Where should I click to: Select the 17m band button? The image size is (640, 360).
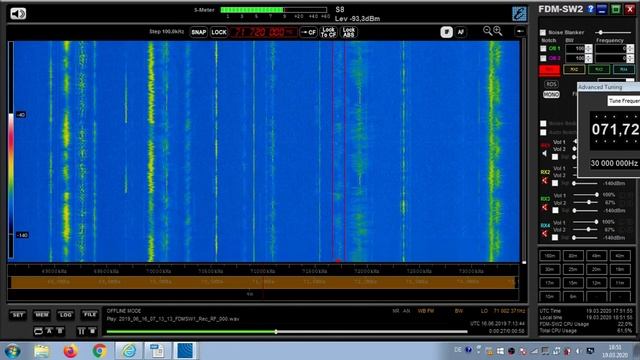(x=549, y=282)
